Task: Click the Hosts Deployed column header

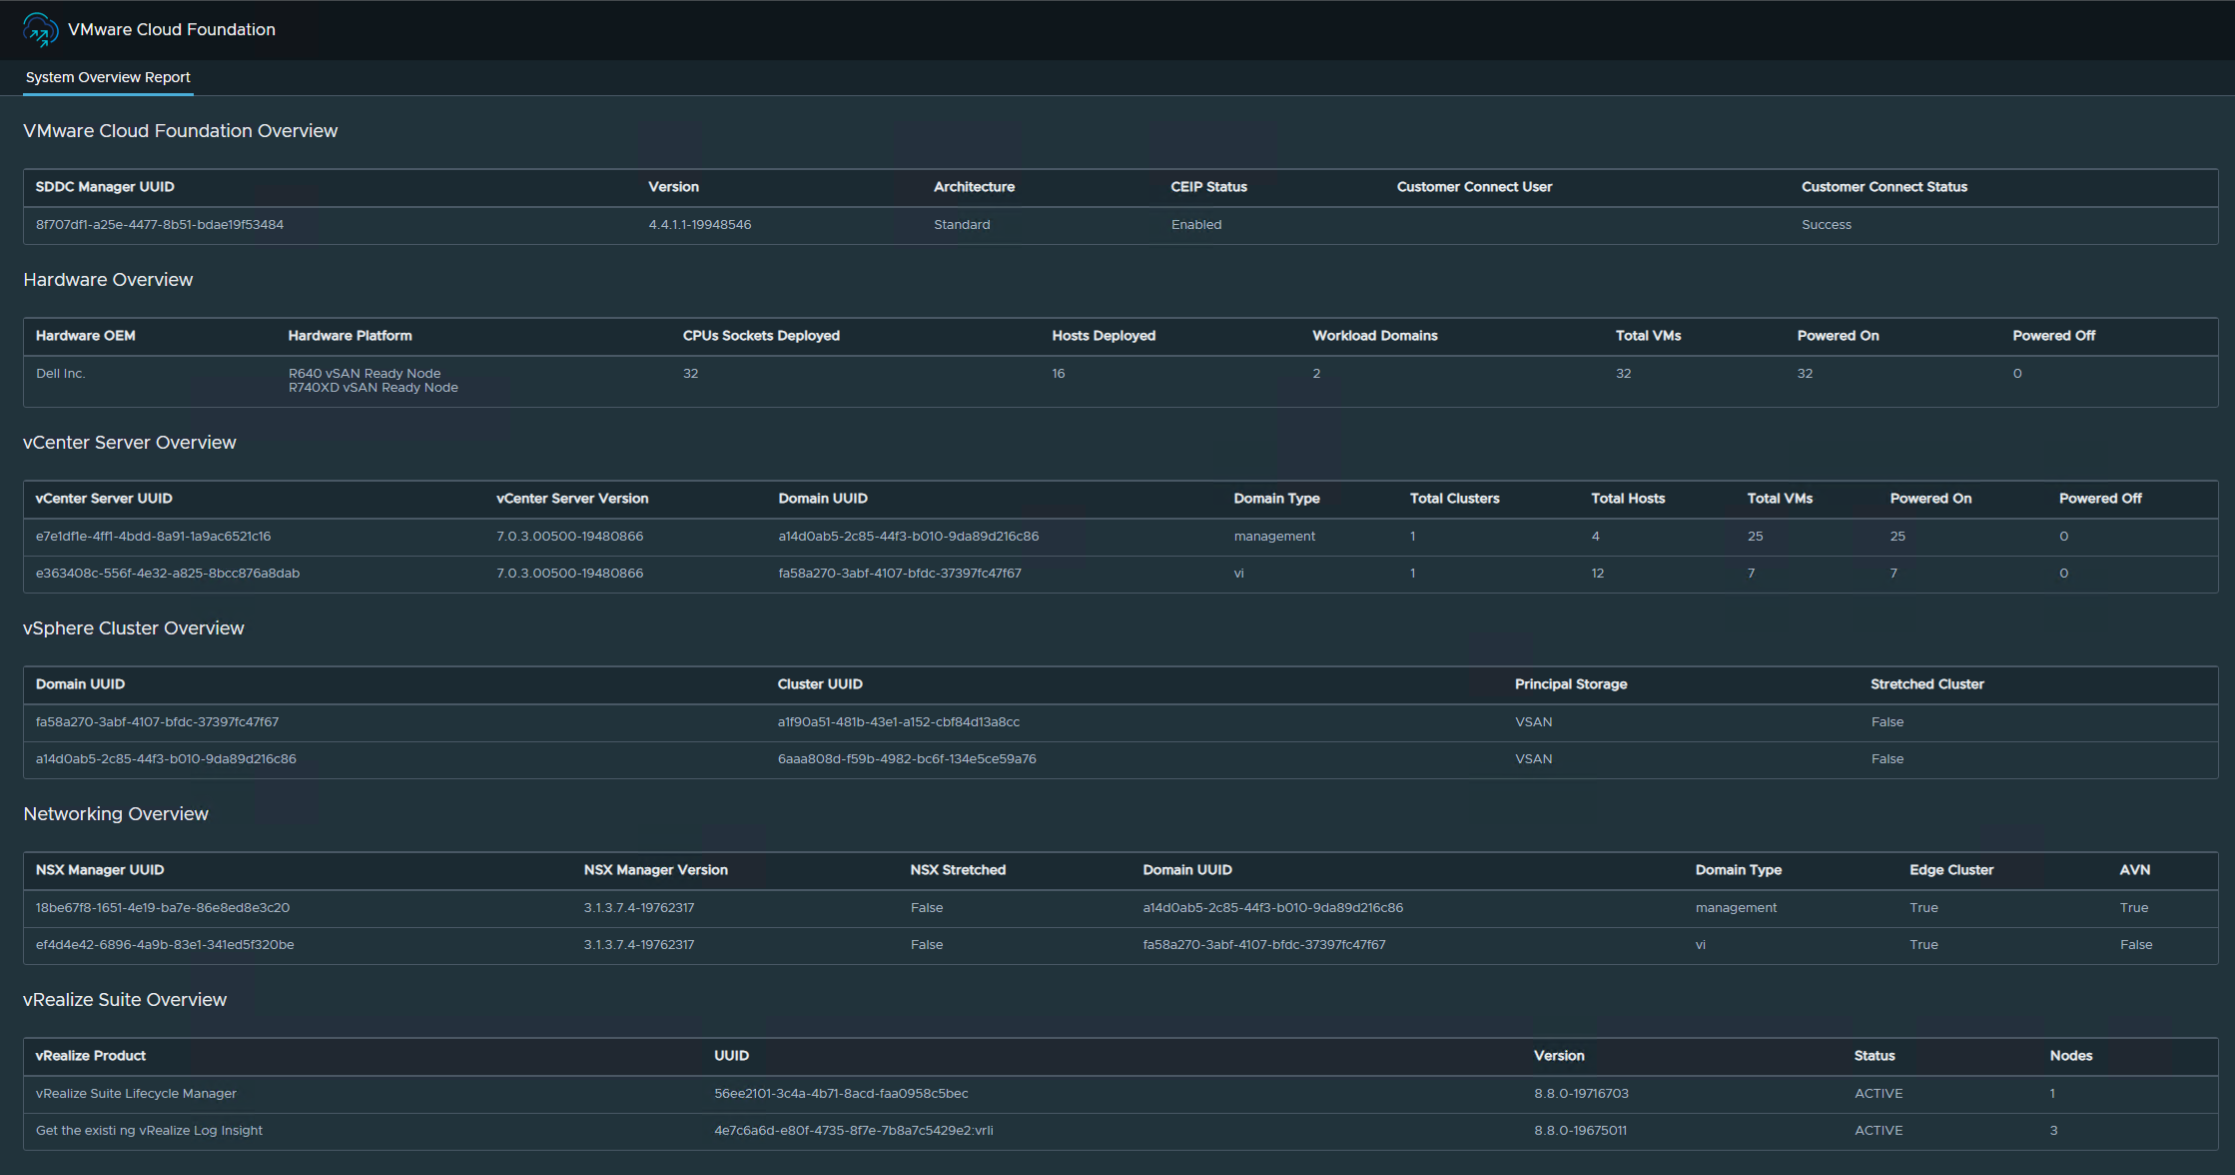Action: 1103,335
